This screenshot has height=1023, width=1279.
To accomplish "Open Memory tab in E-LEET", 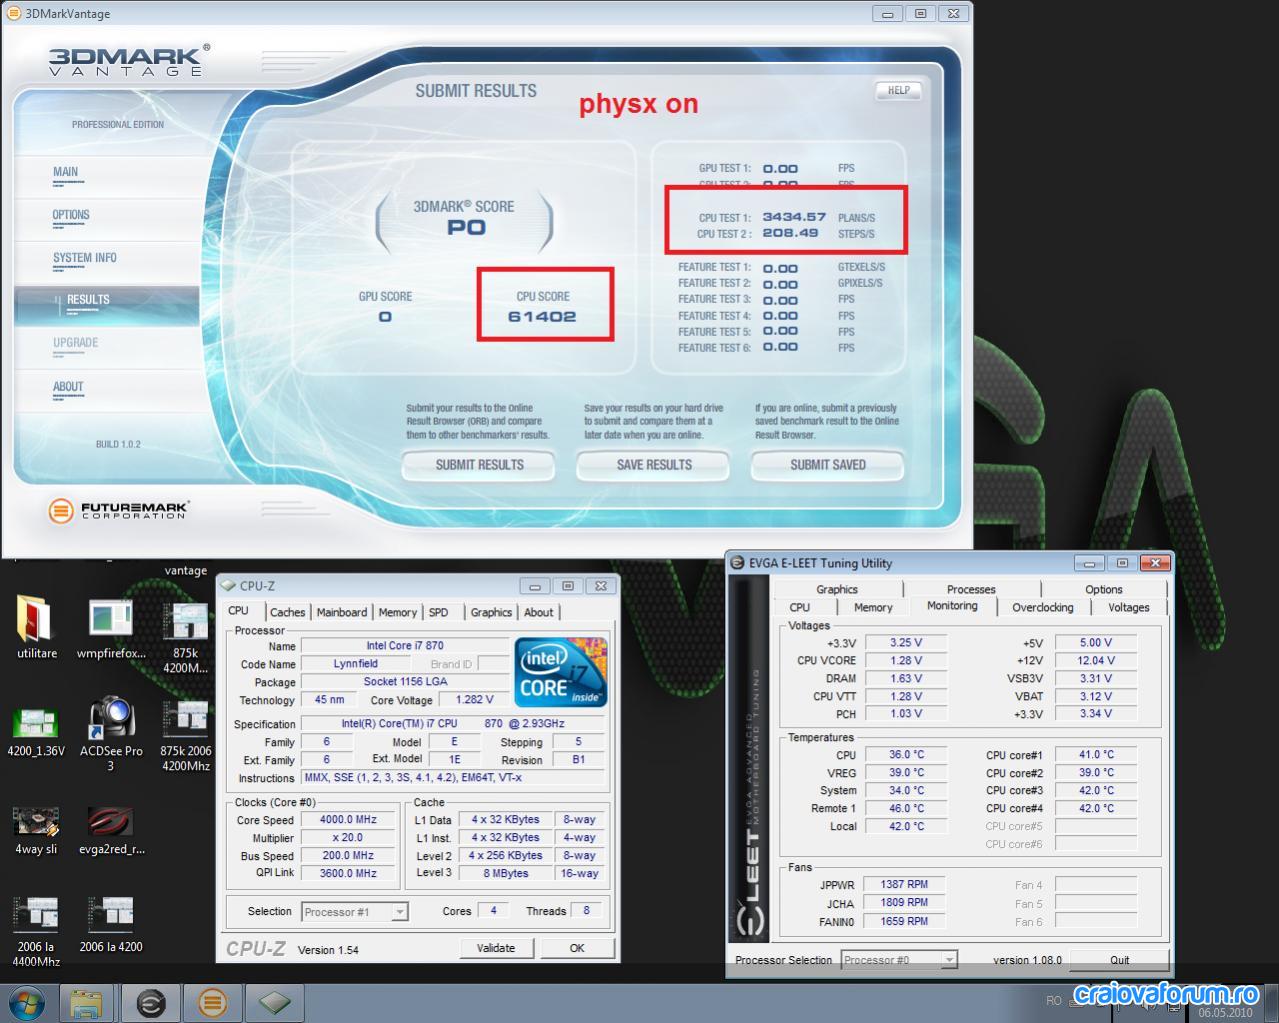I will [x=873, y=608].
